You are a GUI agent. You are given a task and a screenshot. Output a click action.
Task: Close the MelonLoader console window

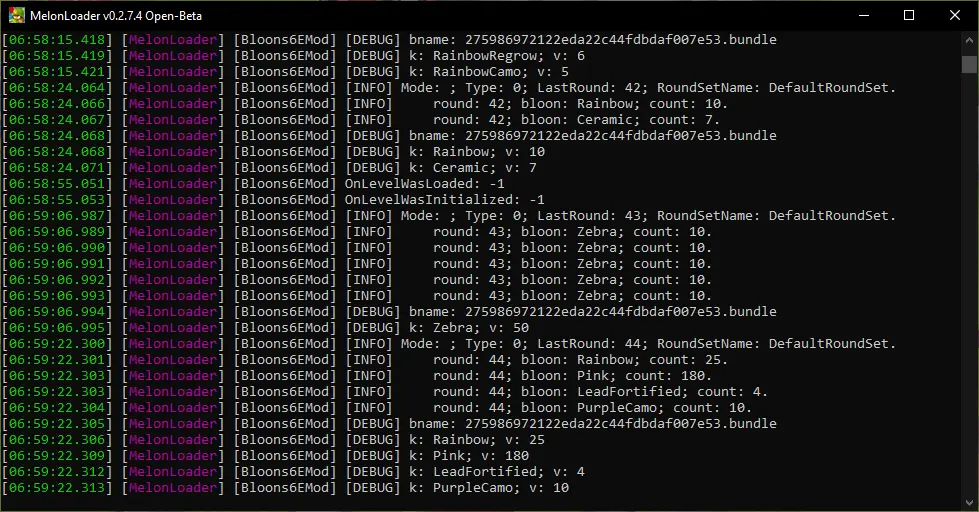[955, 16]
